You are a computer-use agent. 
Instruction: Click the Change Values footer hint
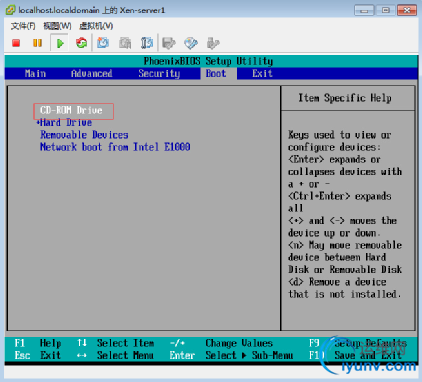(x=239, y=343)
